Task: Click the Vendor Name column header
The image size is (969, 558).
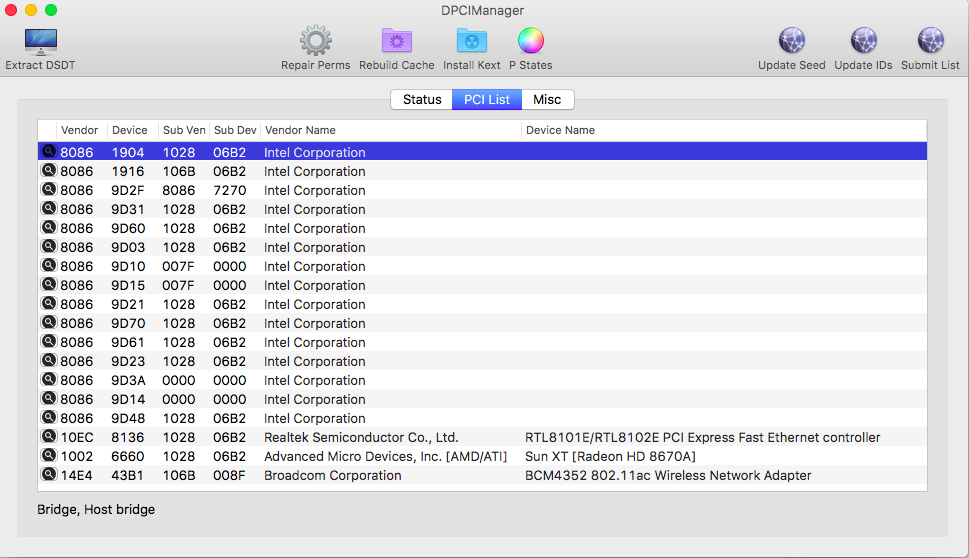Action: coord(300,130)
